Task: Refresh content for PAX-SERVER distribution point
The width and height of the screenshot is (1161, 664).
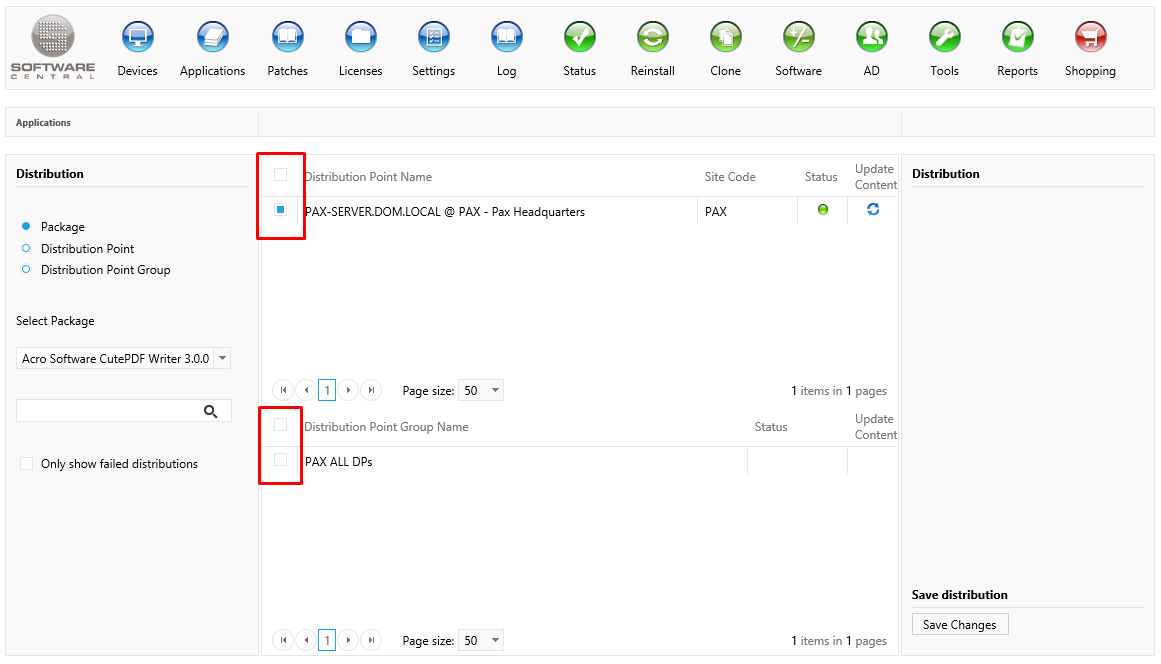Action: [873, 210]
